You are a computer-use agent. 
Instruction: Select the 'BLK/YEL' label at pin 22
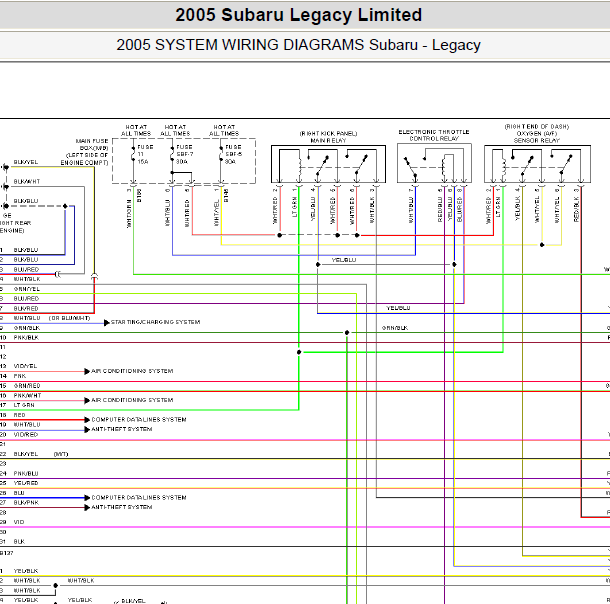click(26, 454)
